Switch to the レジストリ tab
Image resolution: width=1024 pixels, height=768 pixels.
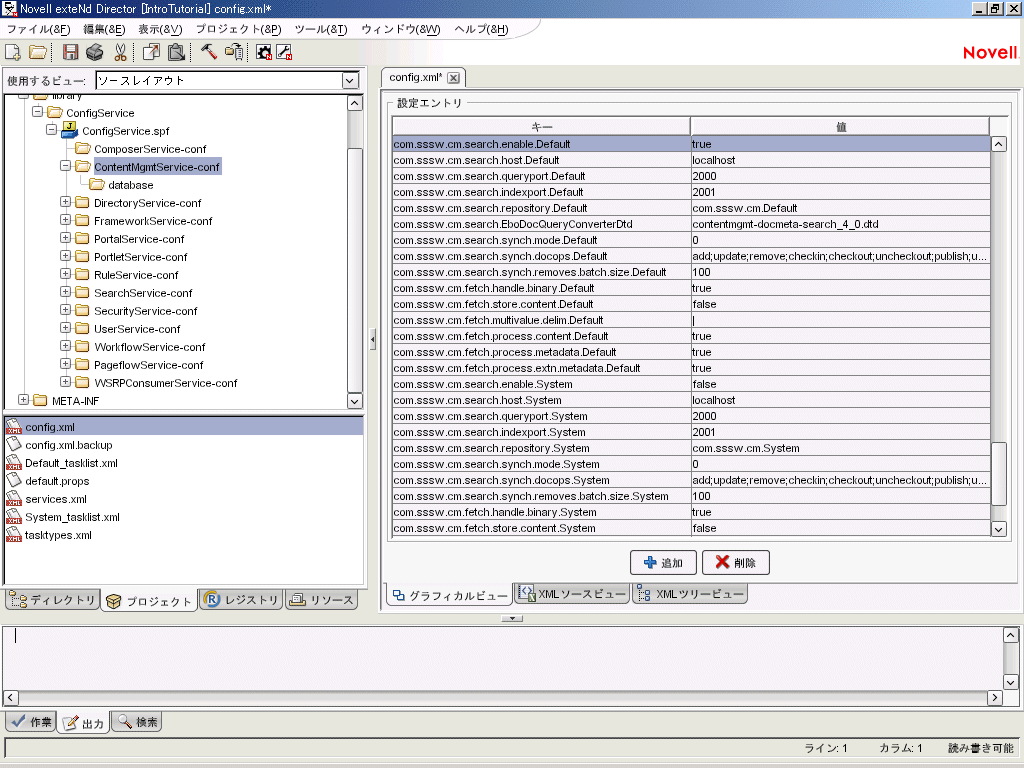241,600
